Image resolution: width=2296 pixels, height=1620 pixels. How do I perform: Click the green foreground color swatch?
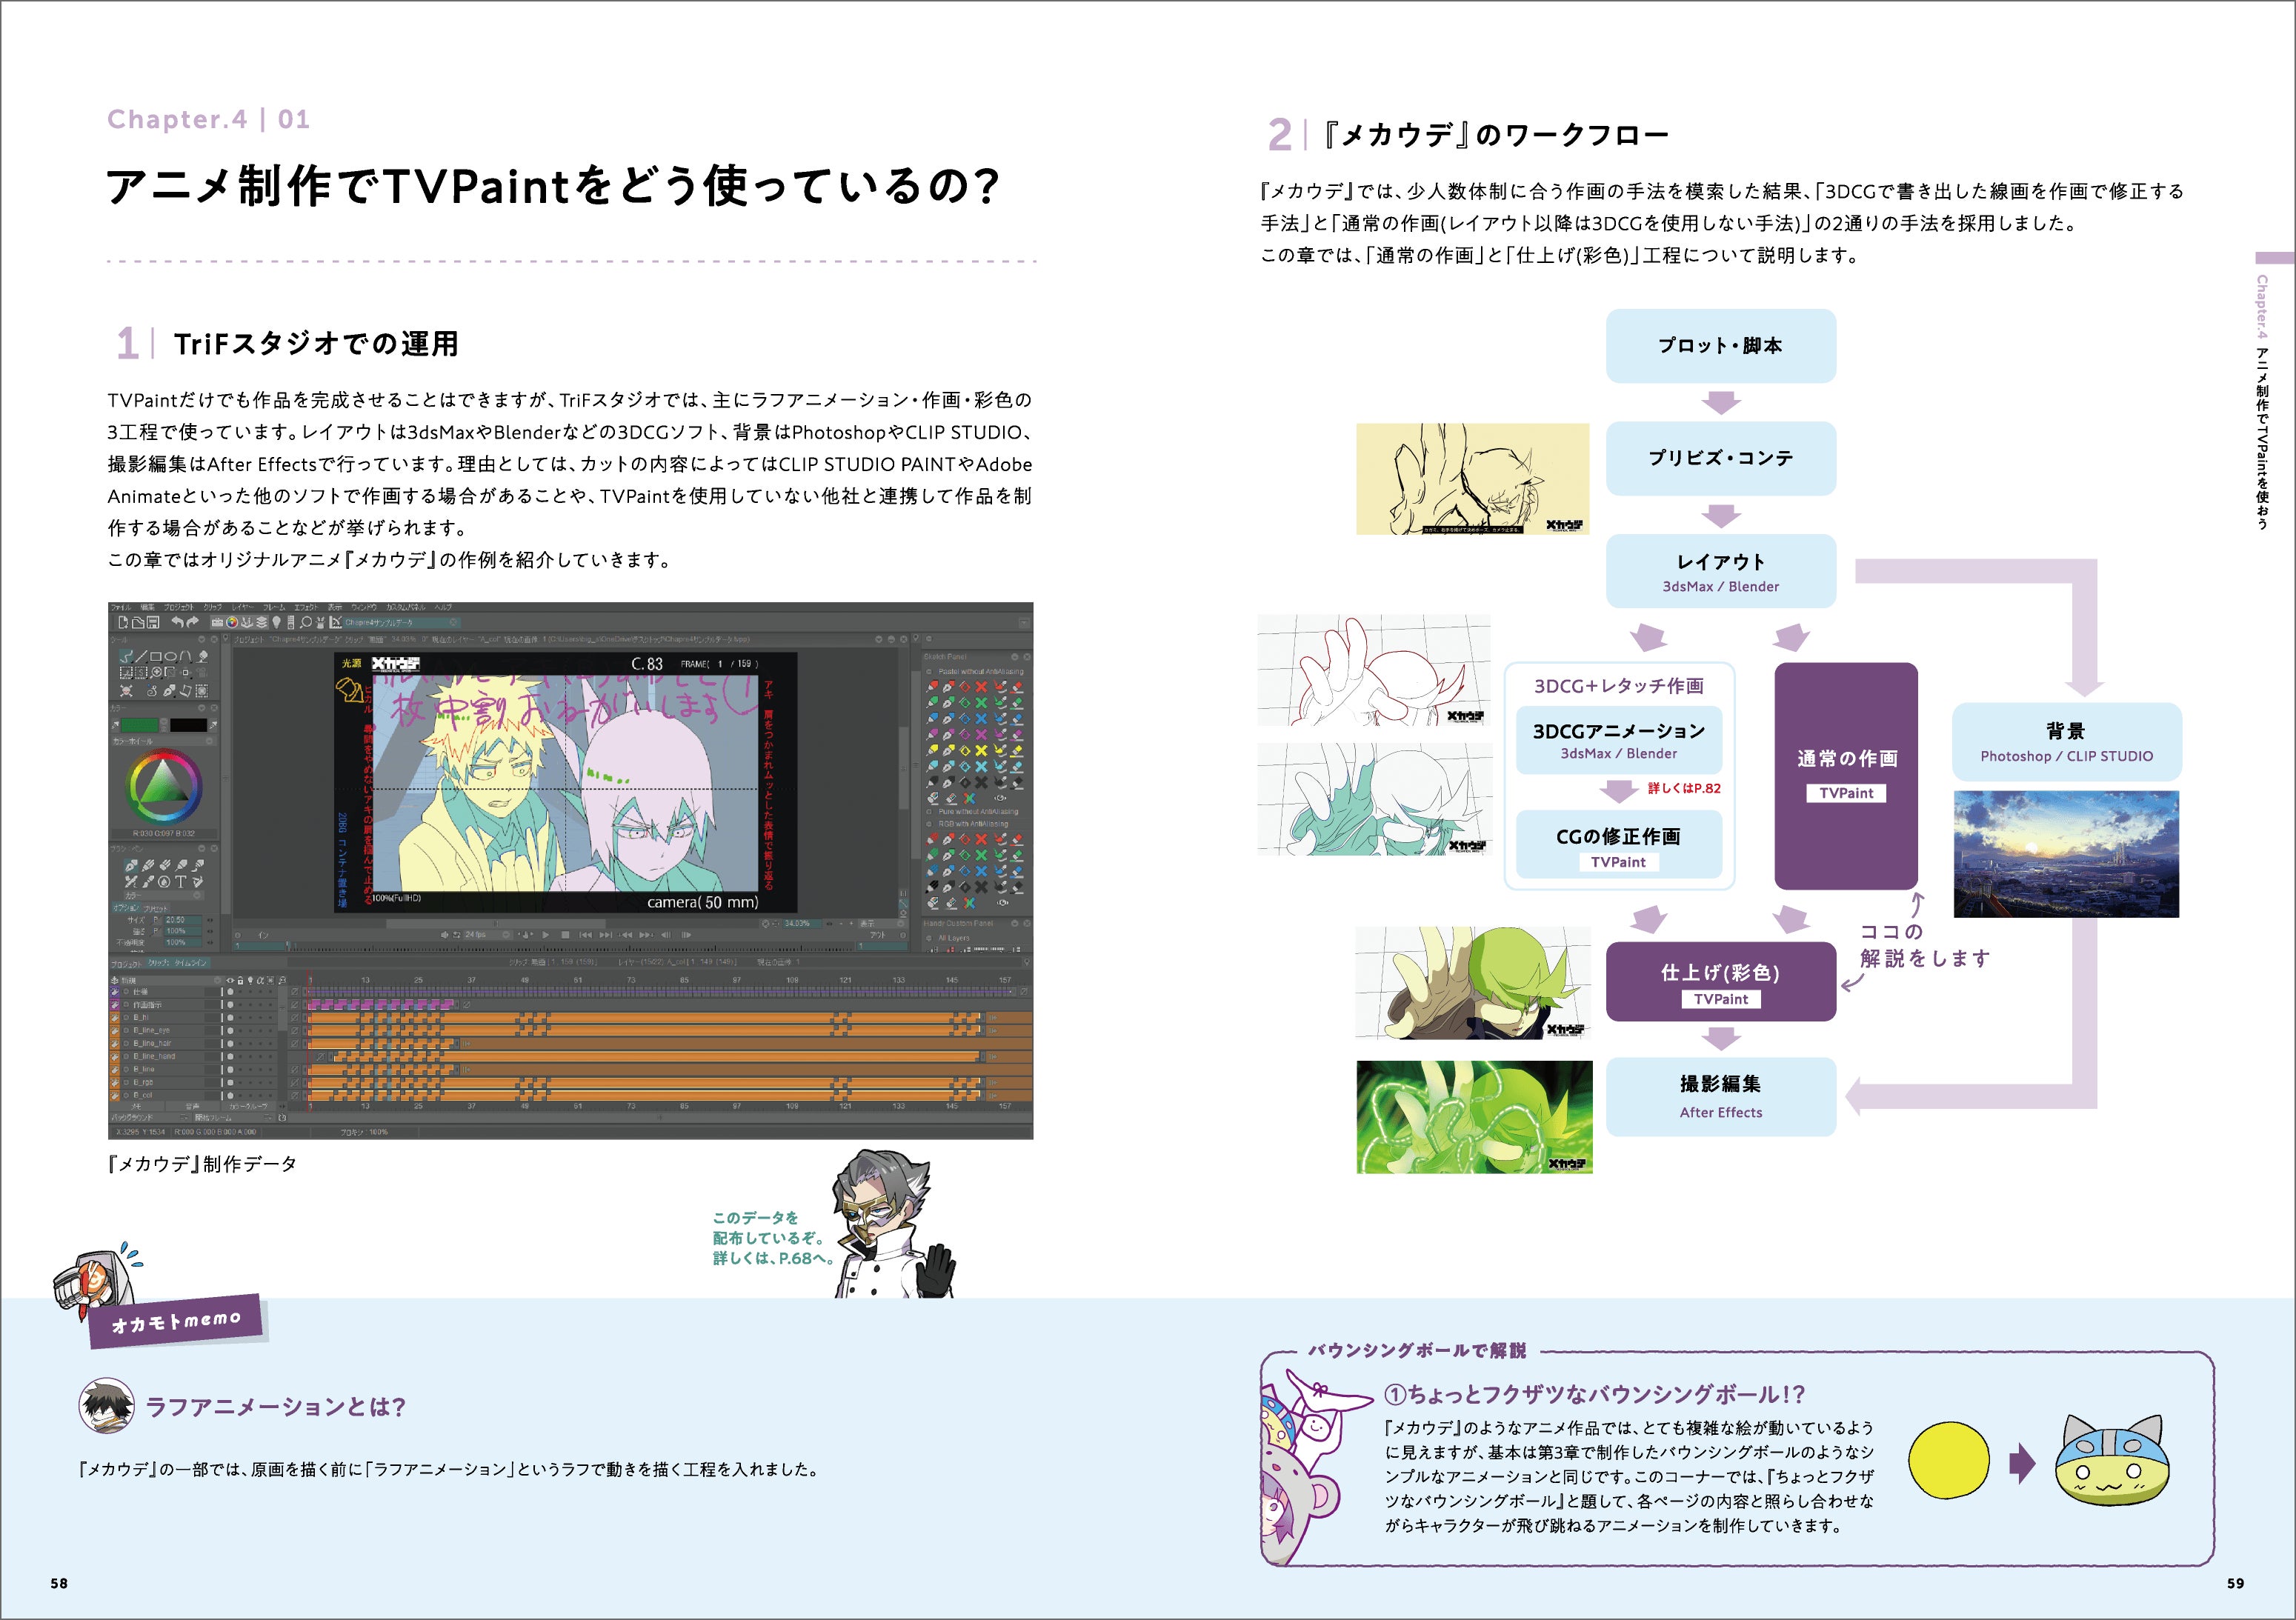(x=140, y=725)
